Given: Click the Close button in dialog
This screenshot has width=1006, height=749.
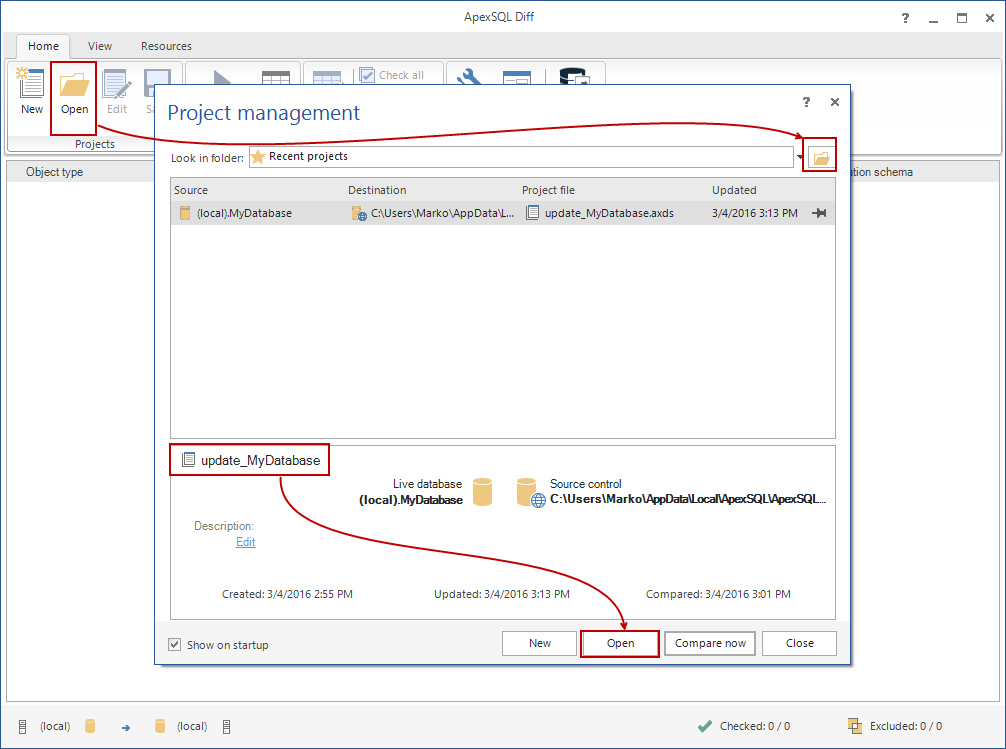Looking at the screenshot, I should click(799, 643).
